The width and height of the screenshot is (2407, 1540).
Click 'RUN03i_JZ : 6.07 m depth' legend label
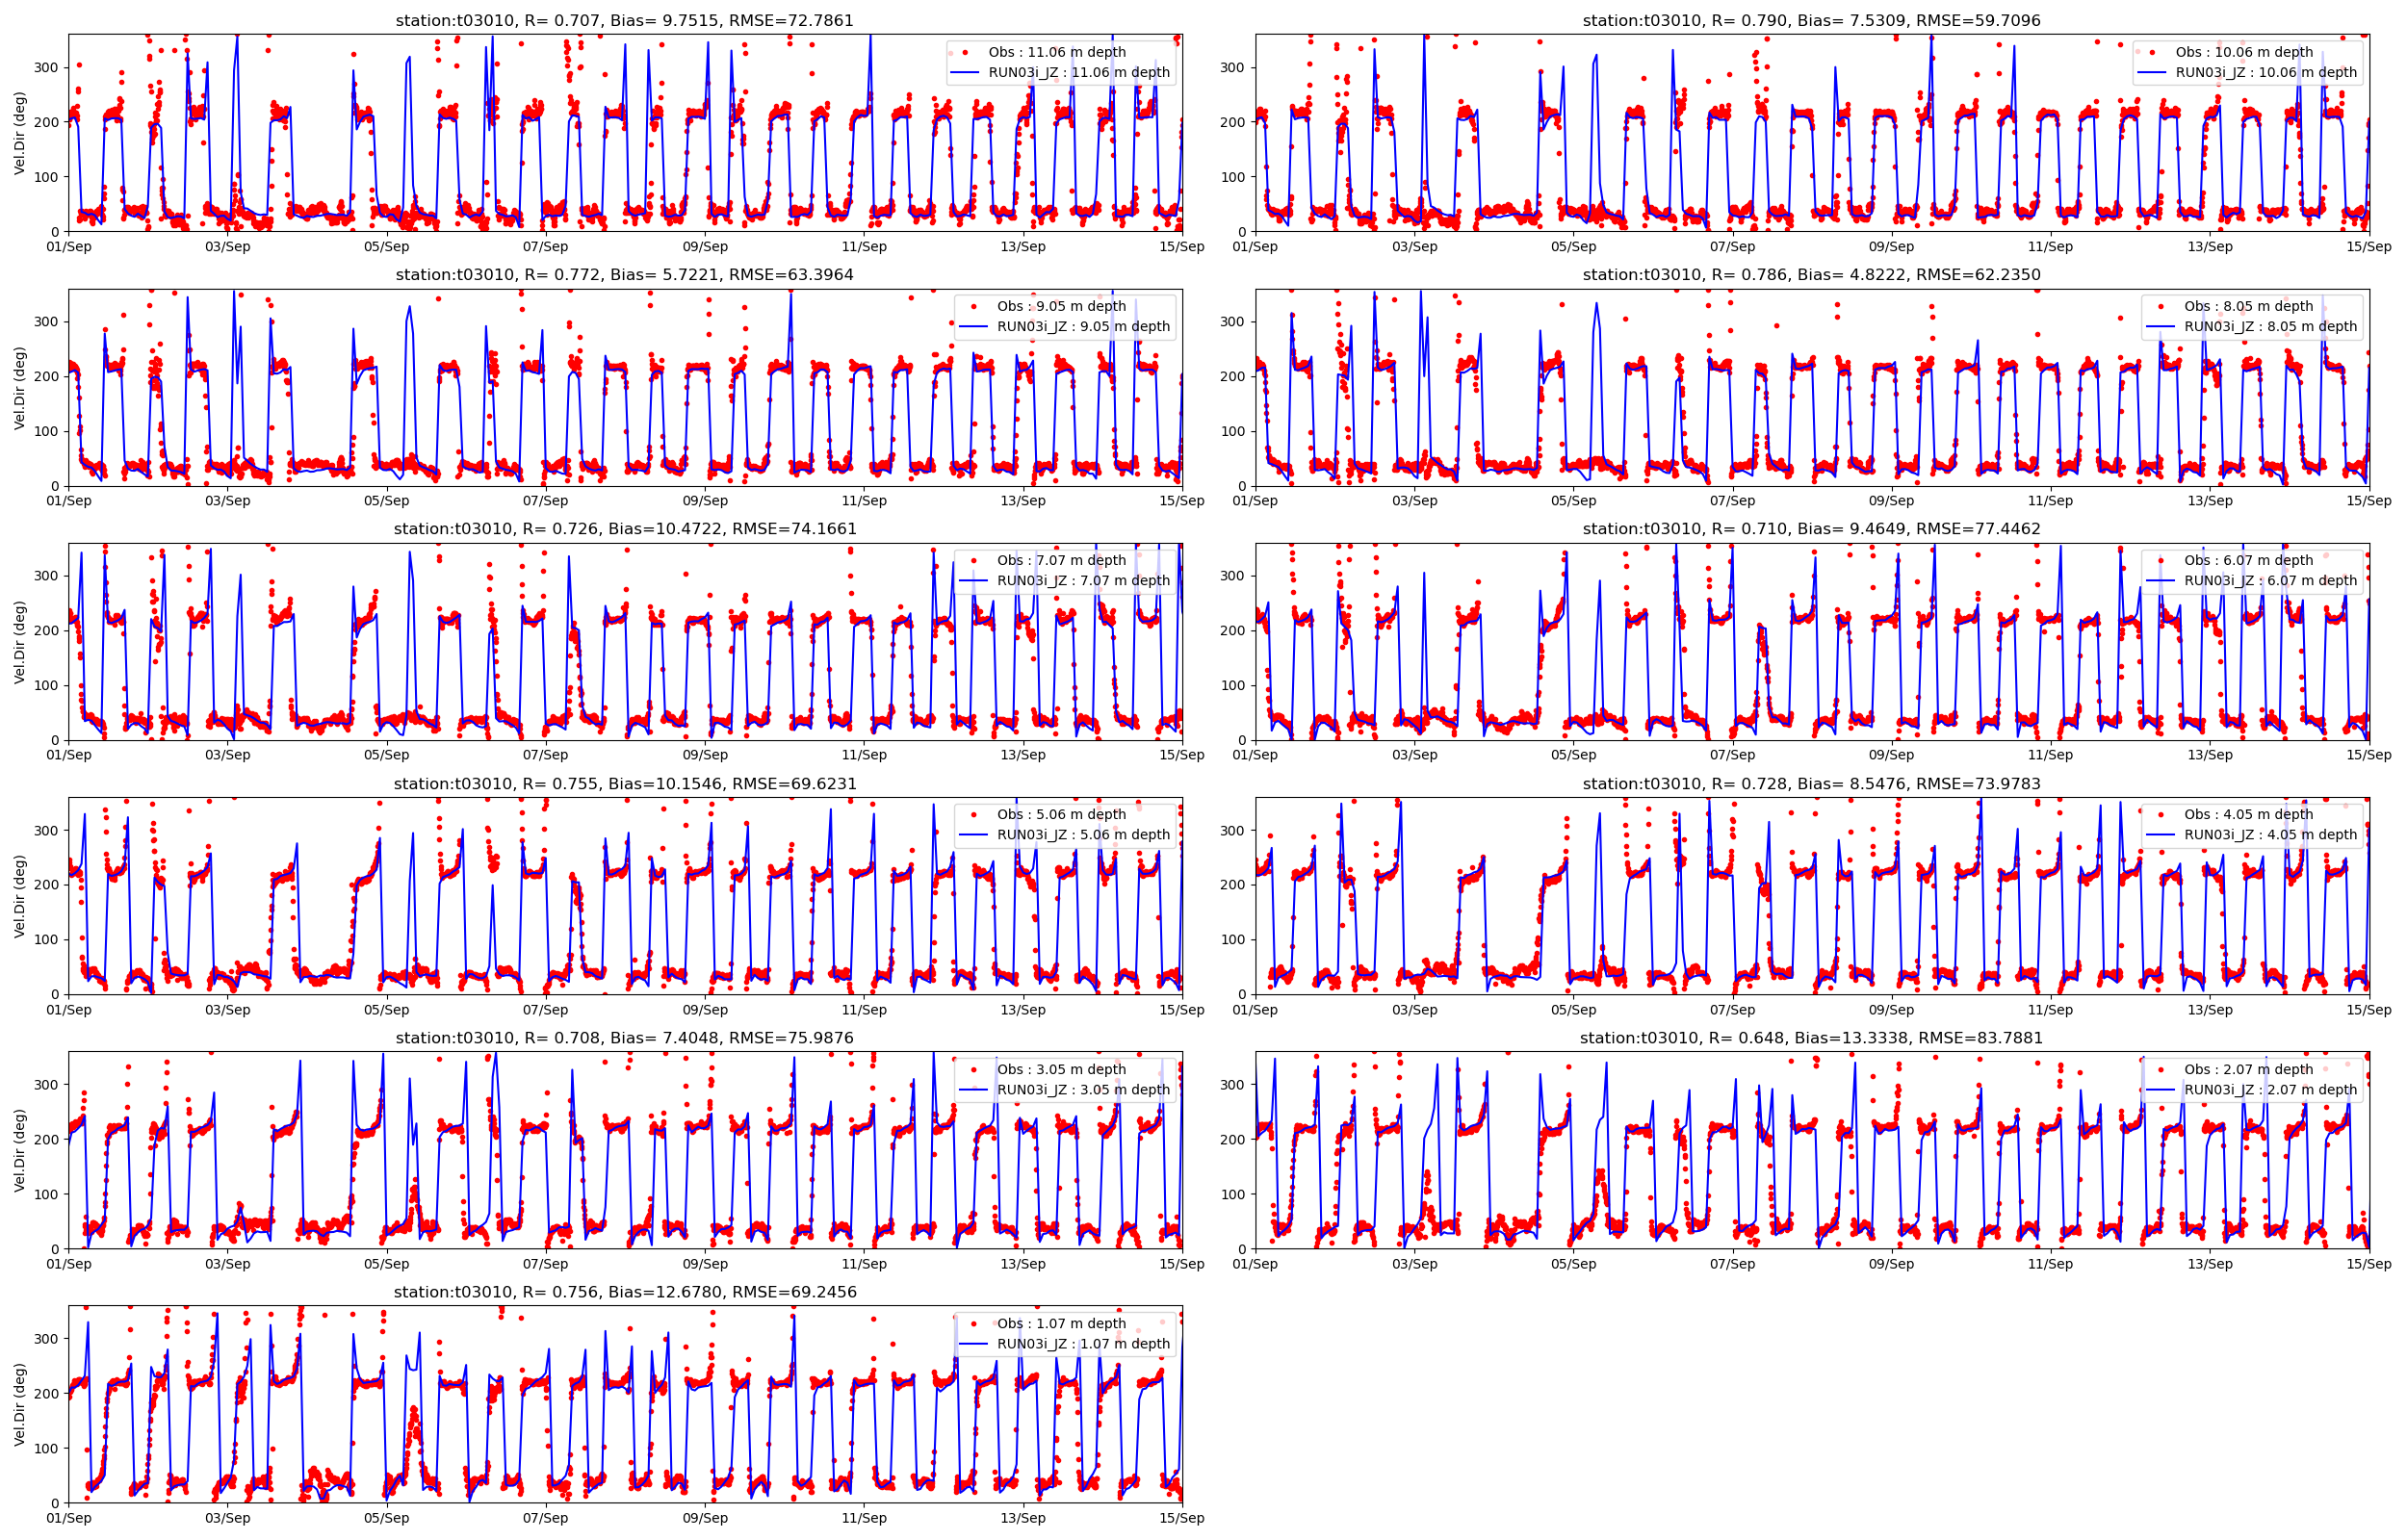pyautogui.click(x=2270, y=580)
